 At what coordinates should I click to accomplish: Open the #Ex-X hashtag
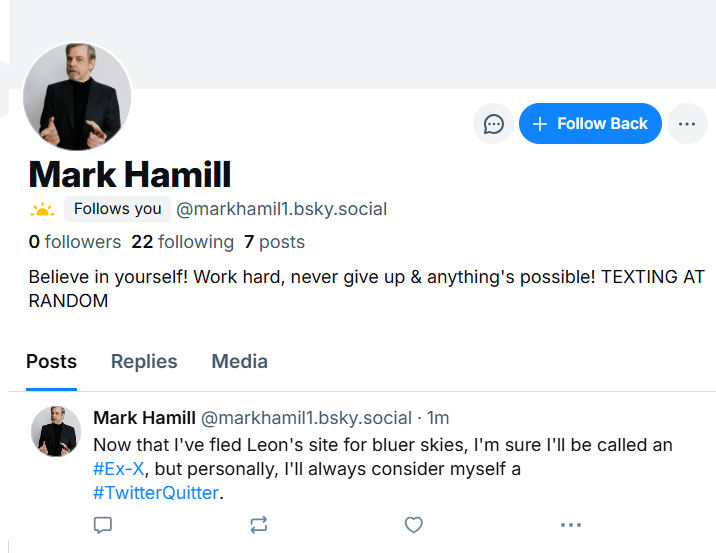(x=118, y=469)
